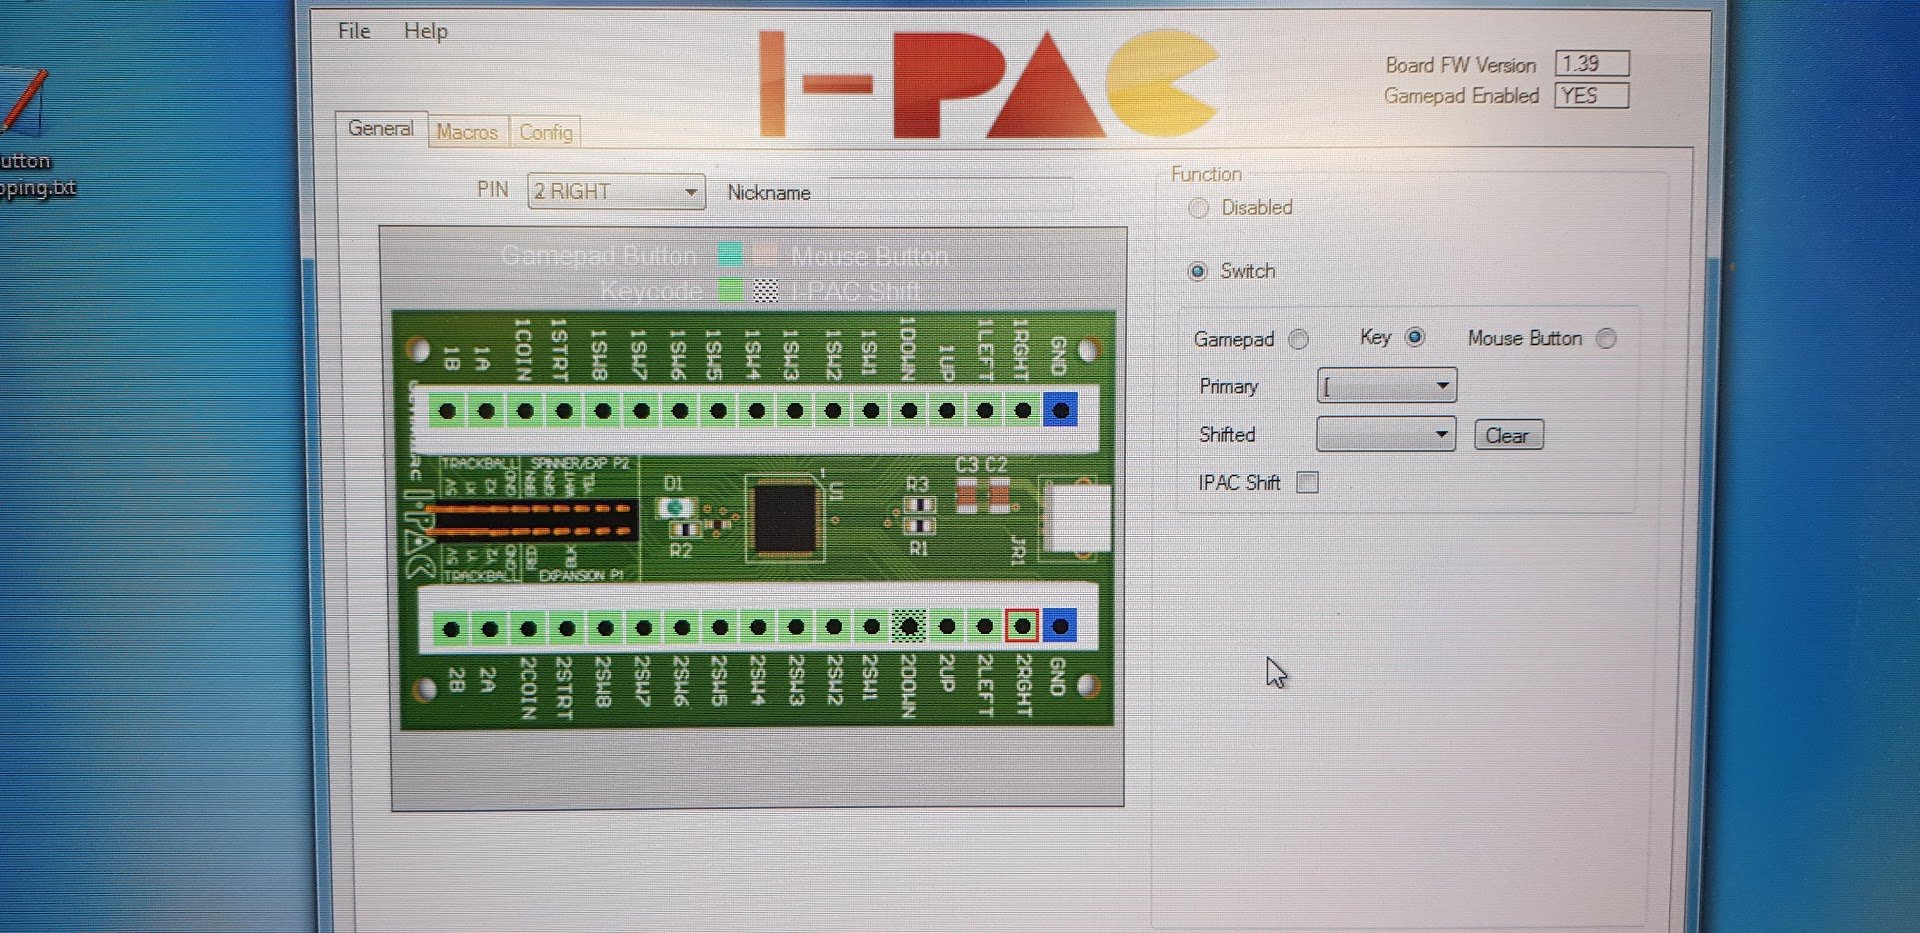Click the Board FW Version field
The image size is (1920, 933).
(1592, 63)
